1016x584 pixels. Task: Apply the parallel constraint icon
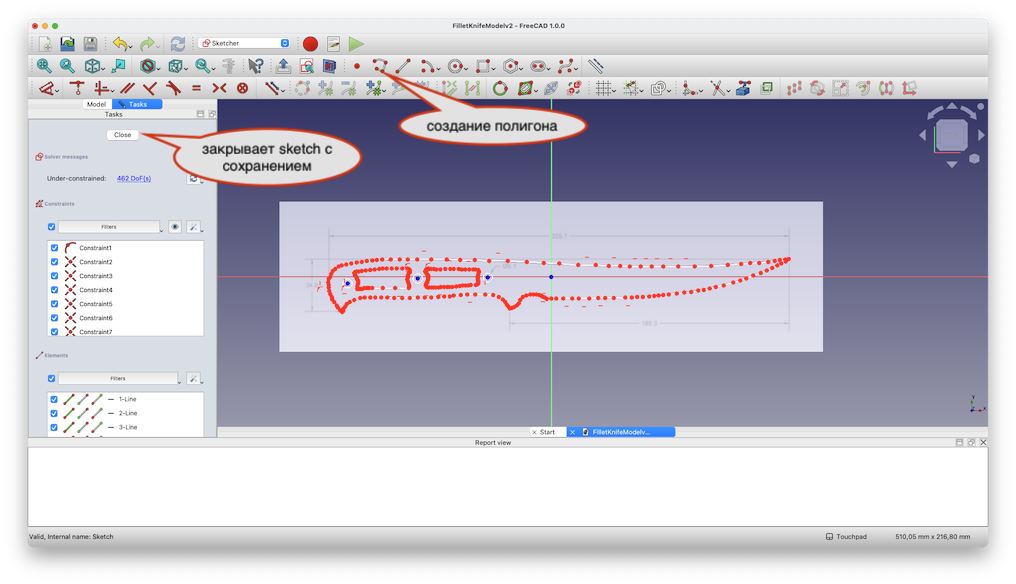pos(128,89)
